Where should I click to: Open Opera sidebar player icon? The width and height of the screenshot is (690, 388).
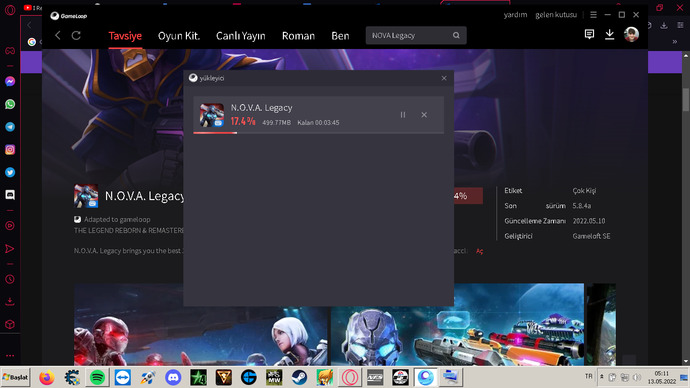pyautogui.click(x=10, y=226)
